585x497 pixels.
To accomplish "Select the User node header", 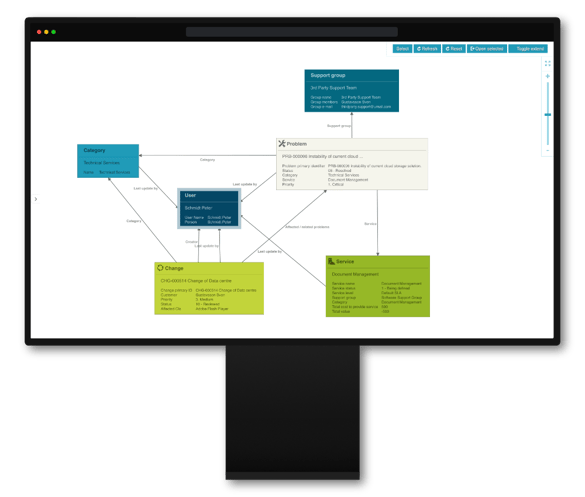I will 209,196.
